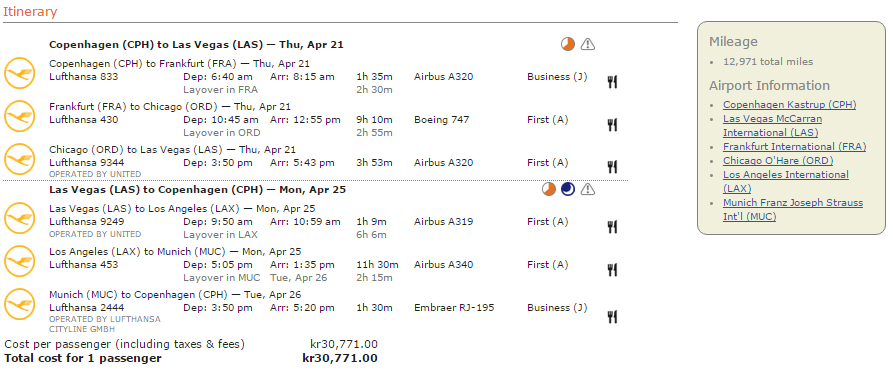Click the orange clock icon for Apr 25 trip
893x378 pixels.
click(549, 189)
